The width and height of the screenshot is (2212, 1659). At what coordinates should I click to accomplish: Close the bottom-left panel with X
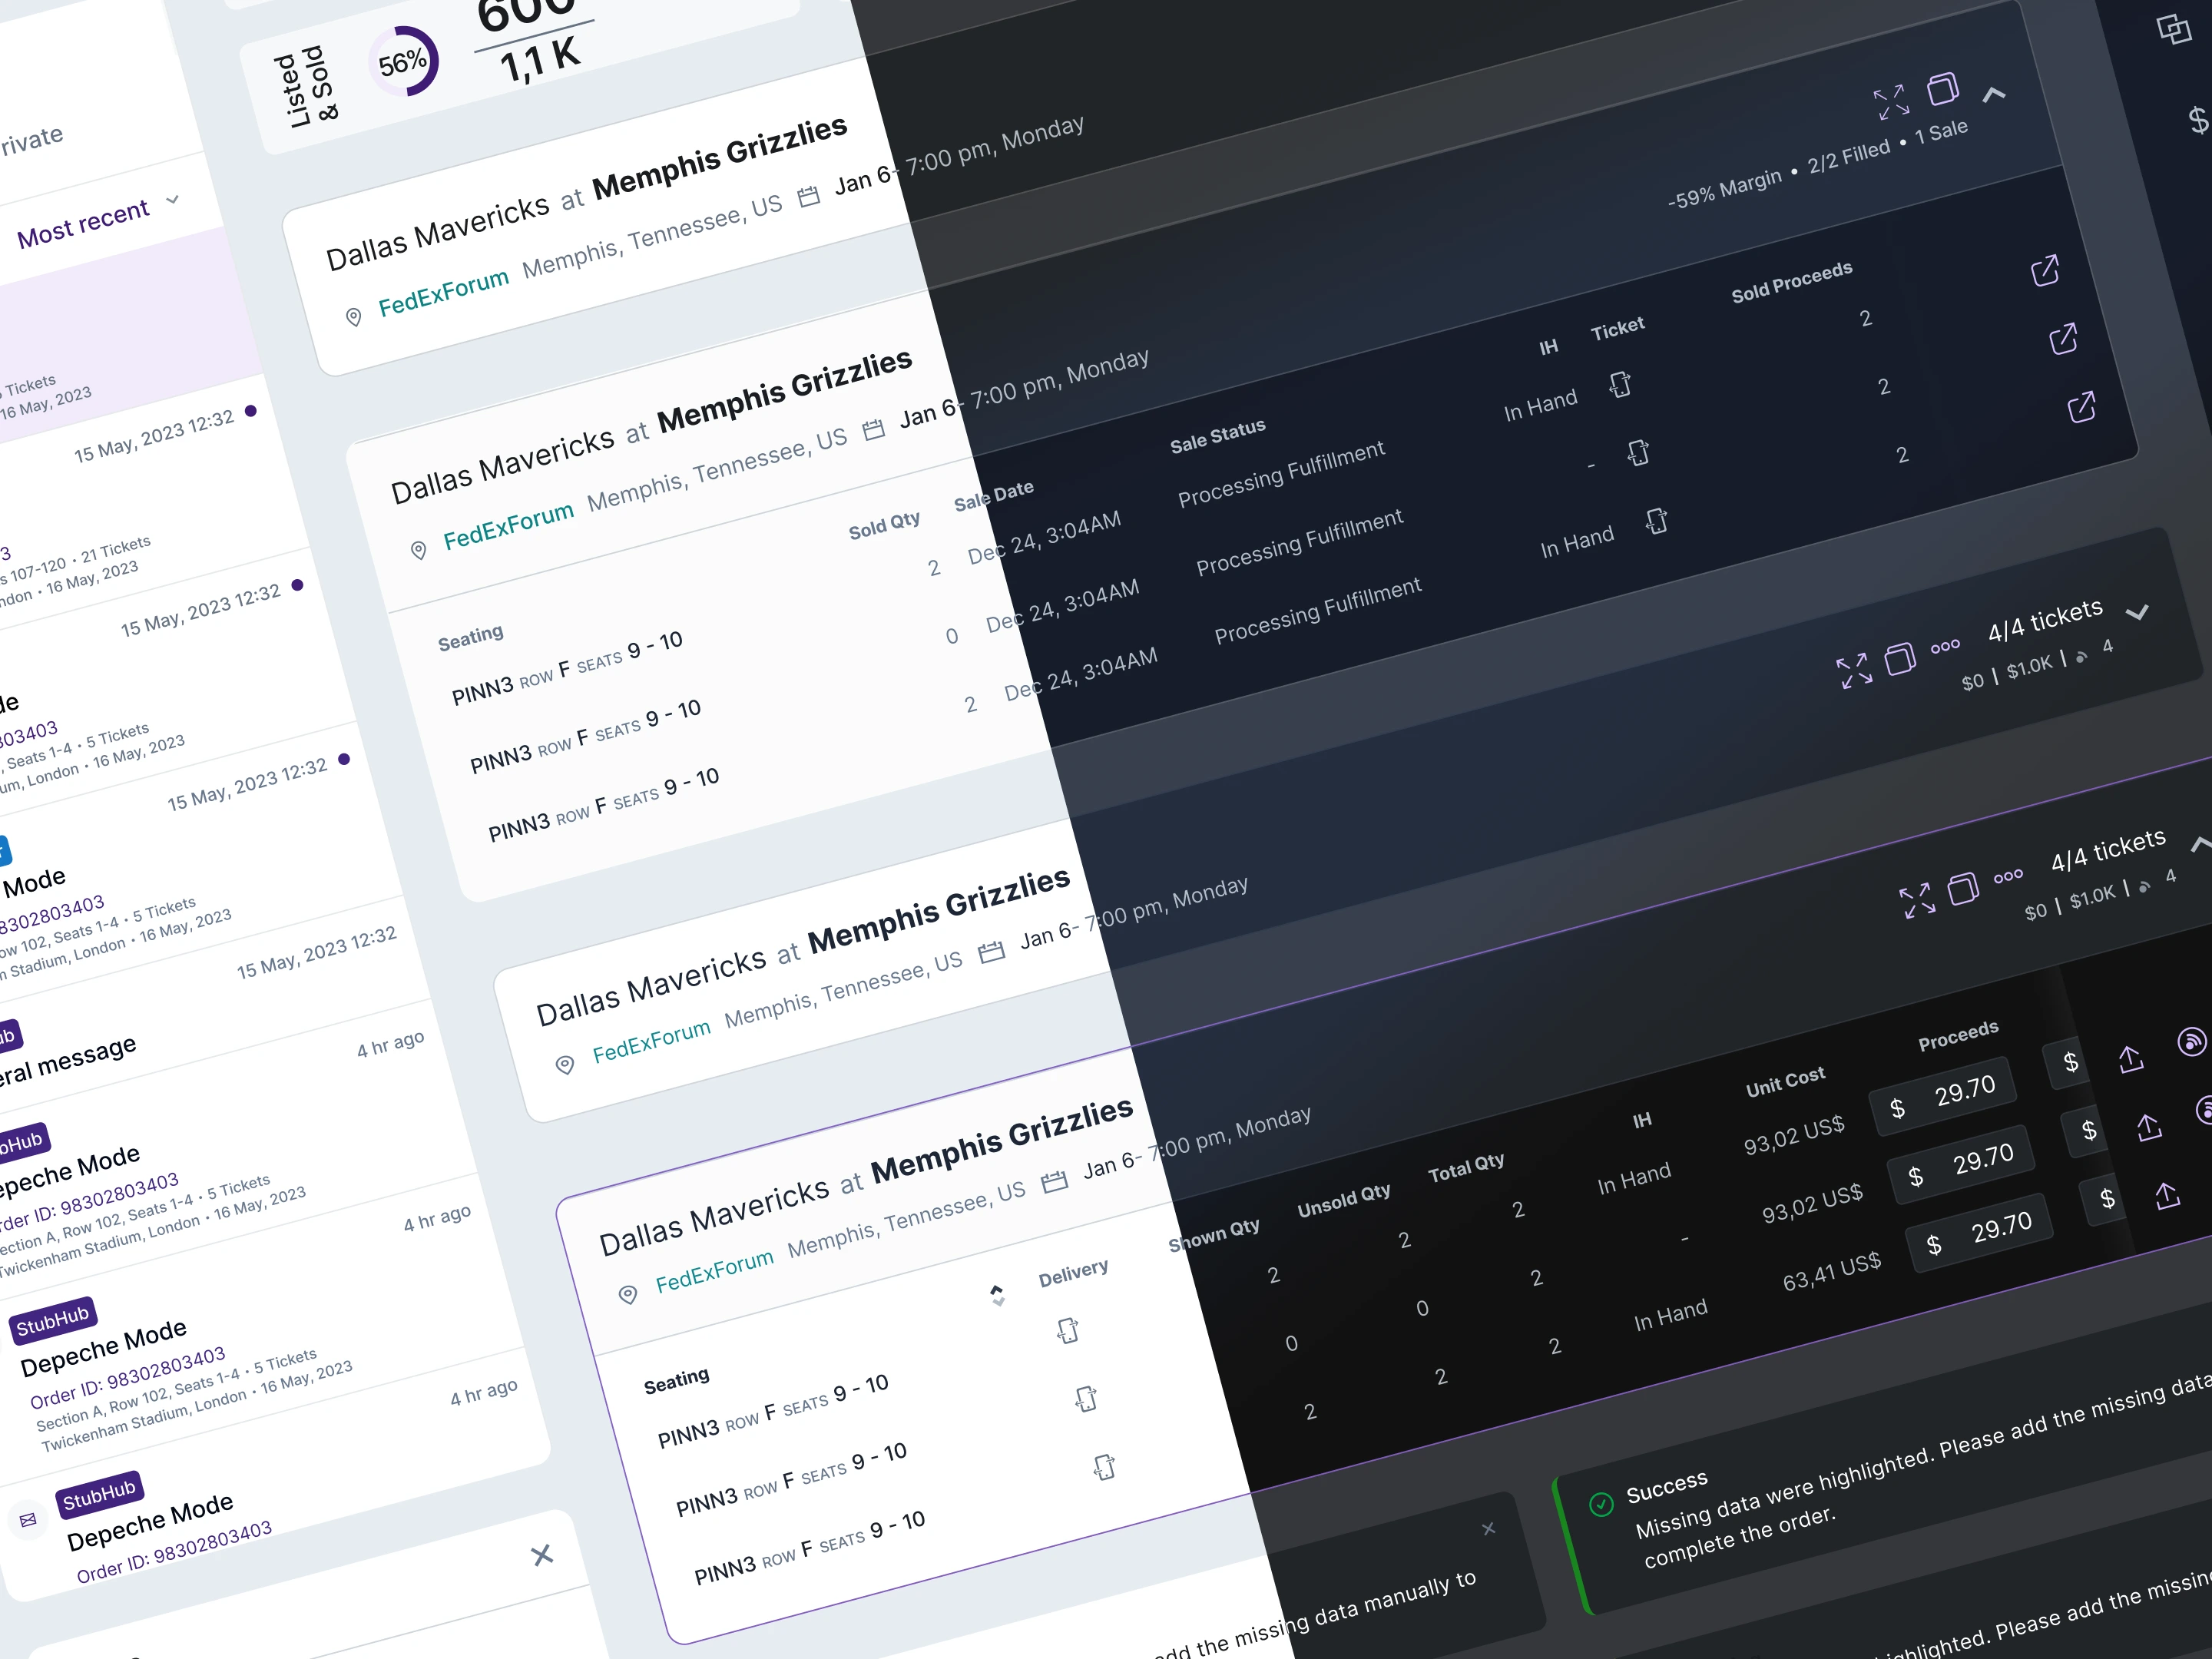pos(542,1555)
